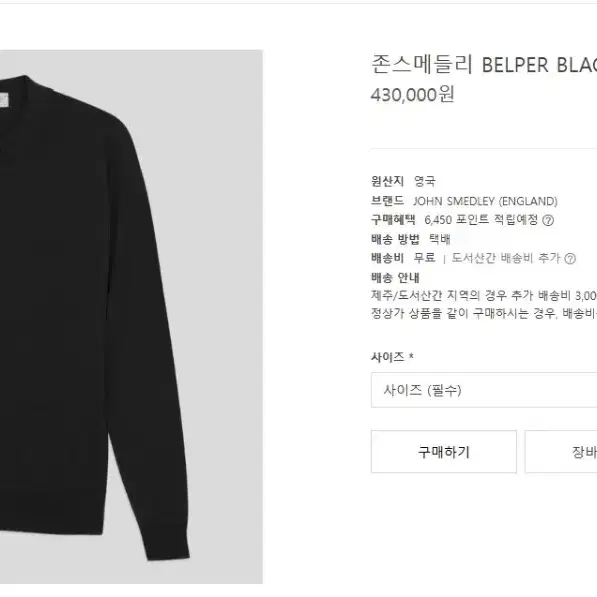Screen dimensions: 597x597
Task: Click the 영국 origin value
Action: (425, 181)
